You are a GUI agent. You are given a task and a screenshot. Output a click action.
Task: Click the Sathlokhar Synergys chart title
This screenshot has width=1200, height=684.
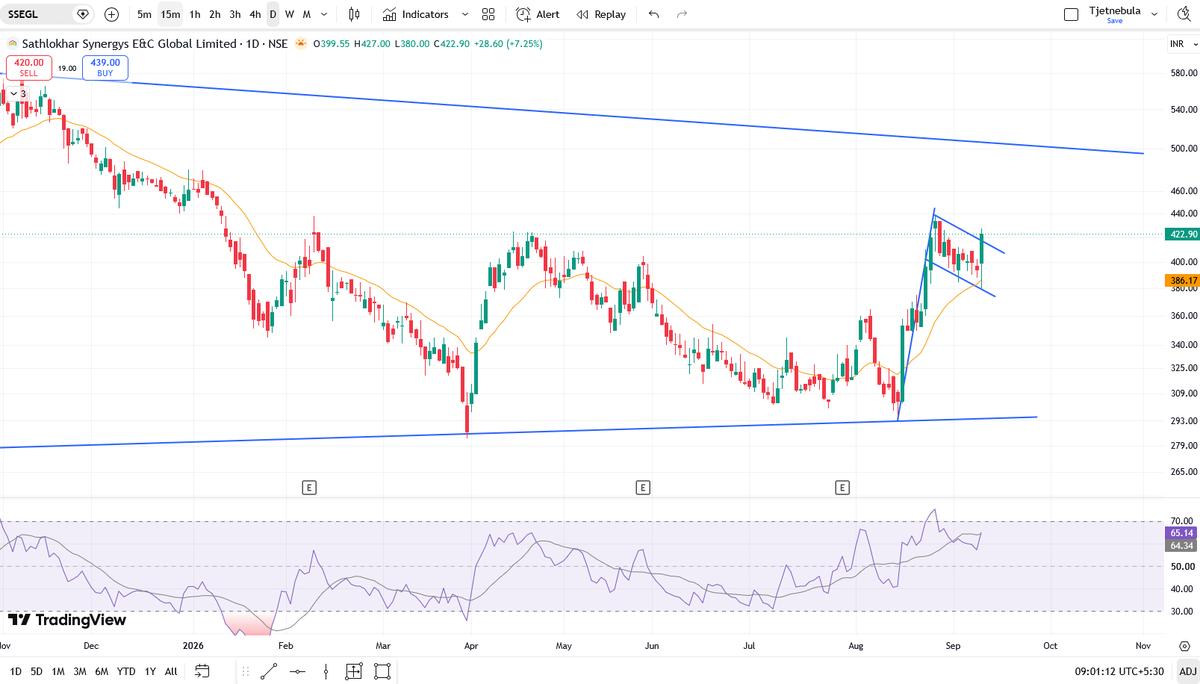(x=128, y=44)
